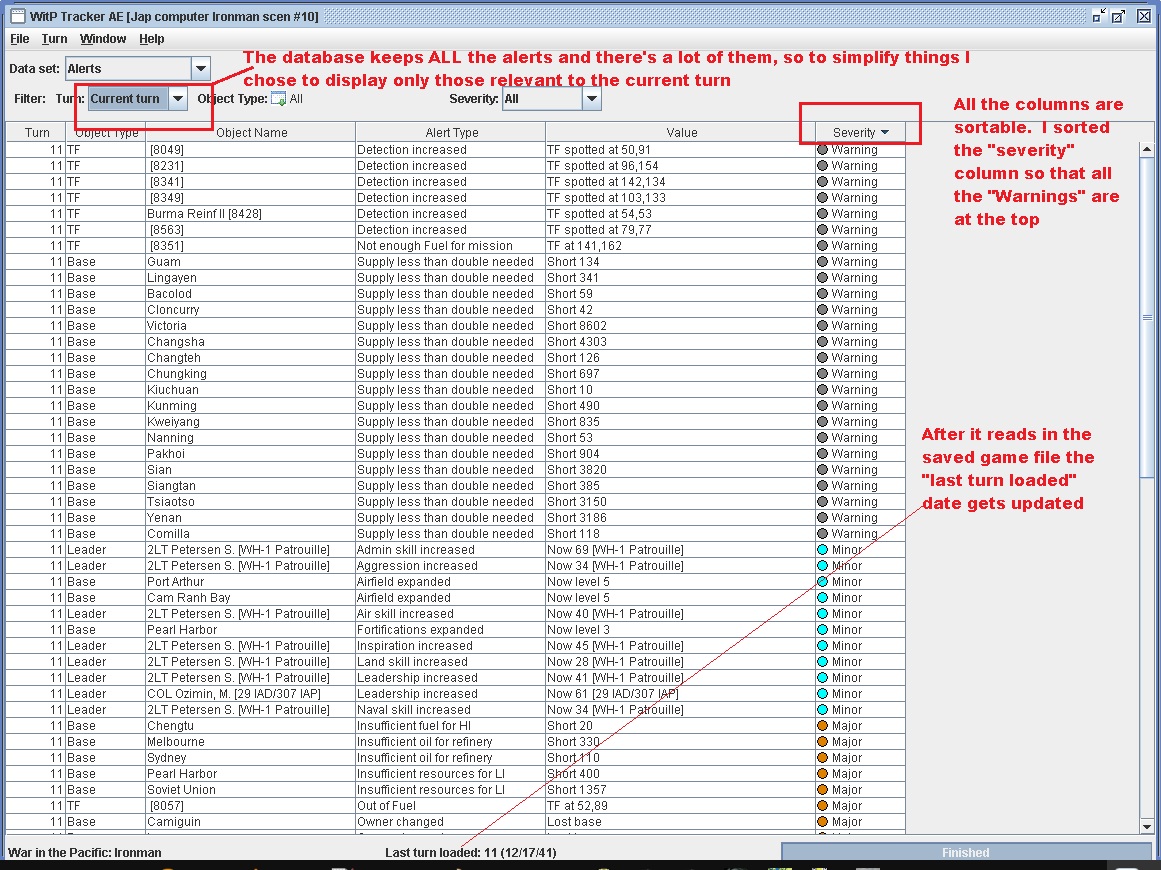Open the Object Type All selector
The image size is (1161, 870).
[287, 98]
